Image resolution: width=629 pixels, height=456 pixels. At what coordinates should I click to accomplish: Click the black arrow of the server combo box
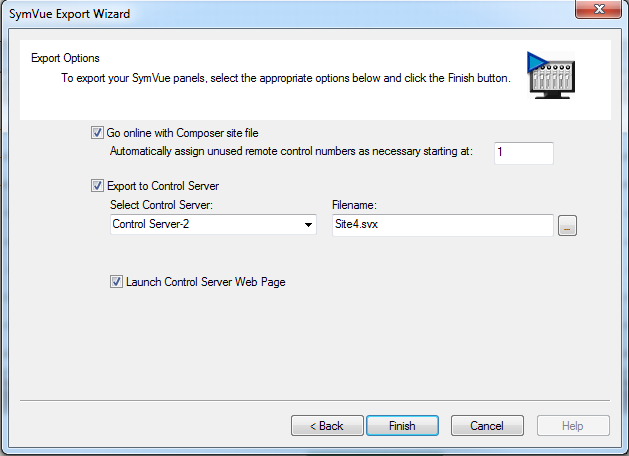coord(308,225)
